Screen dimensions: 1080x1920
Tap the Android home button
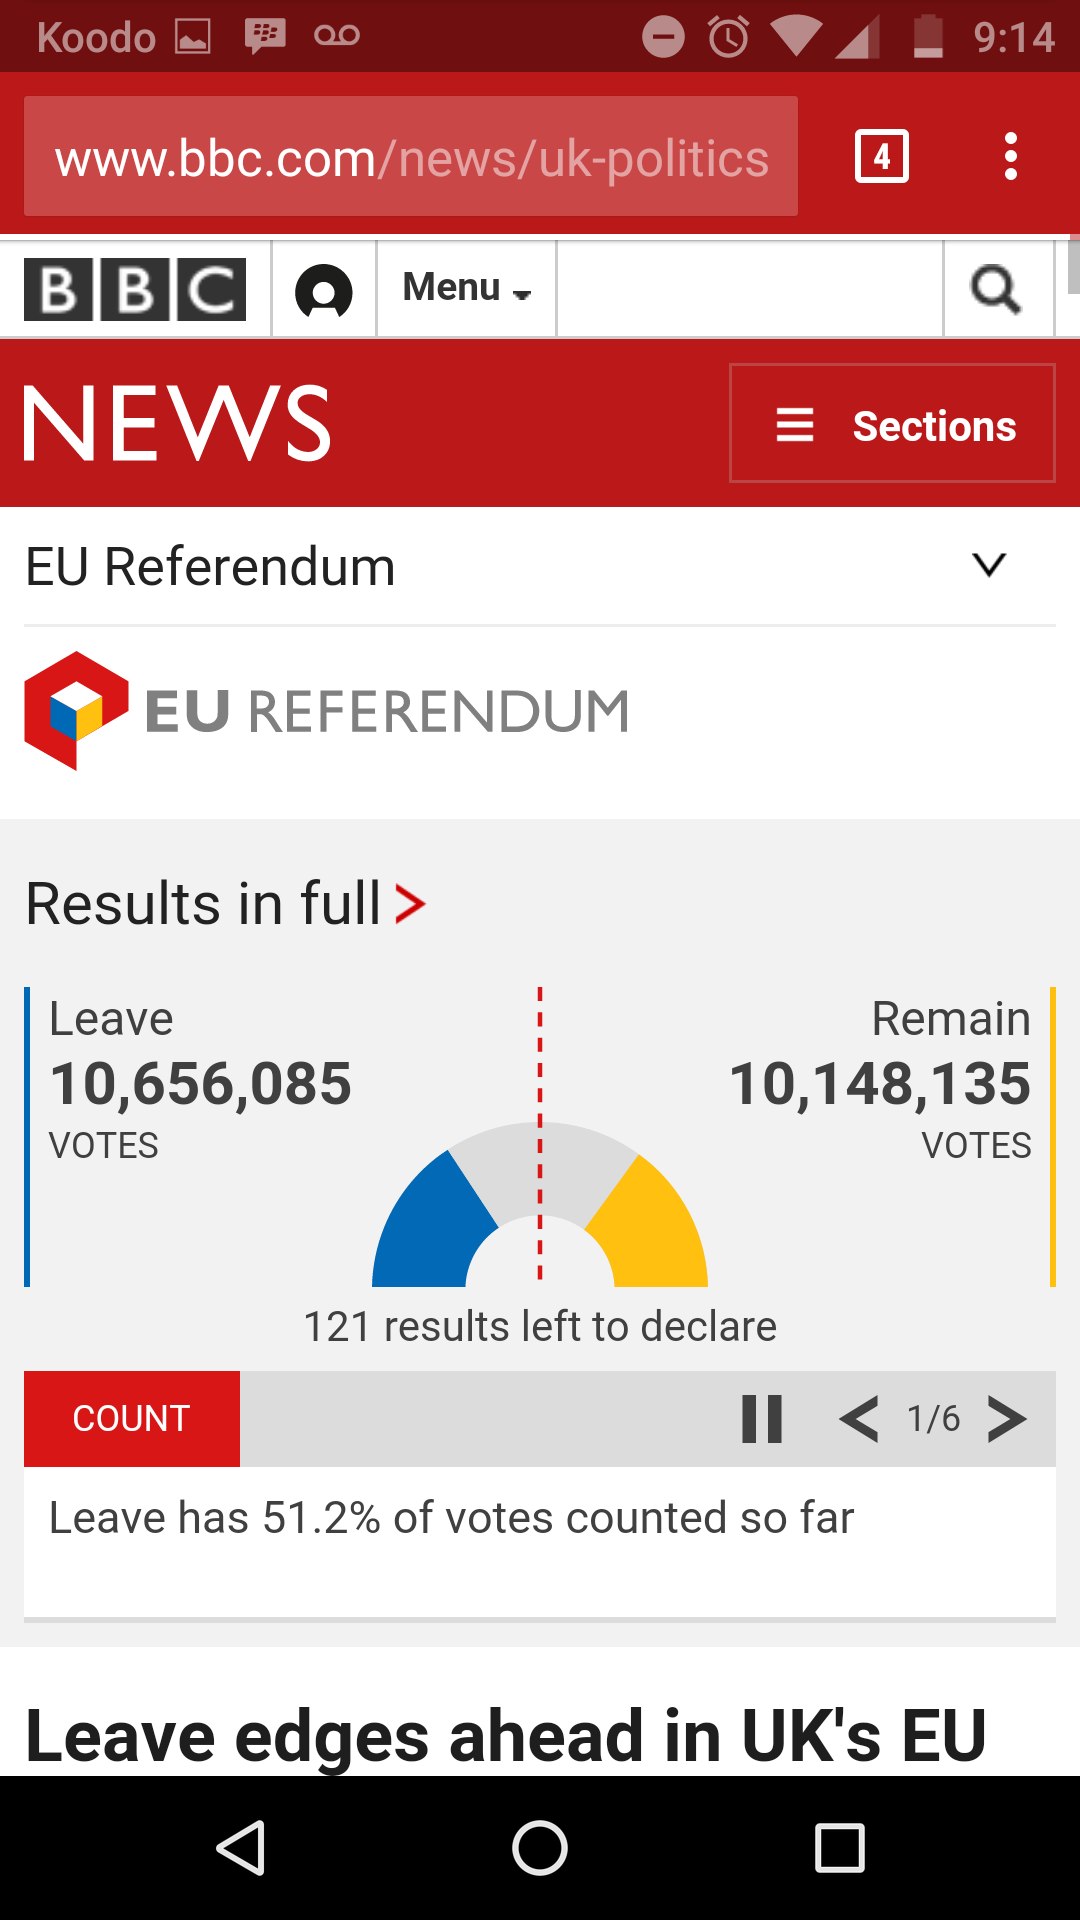point(540,1848)
